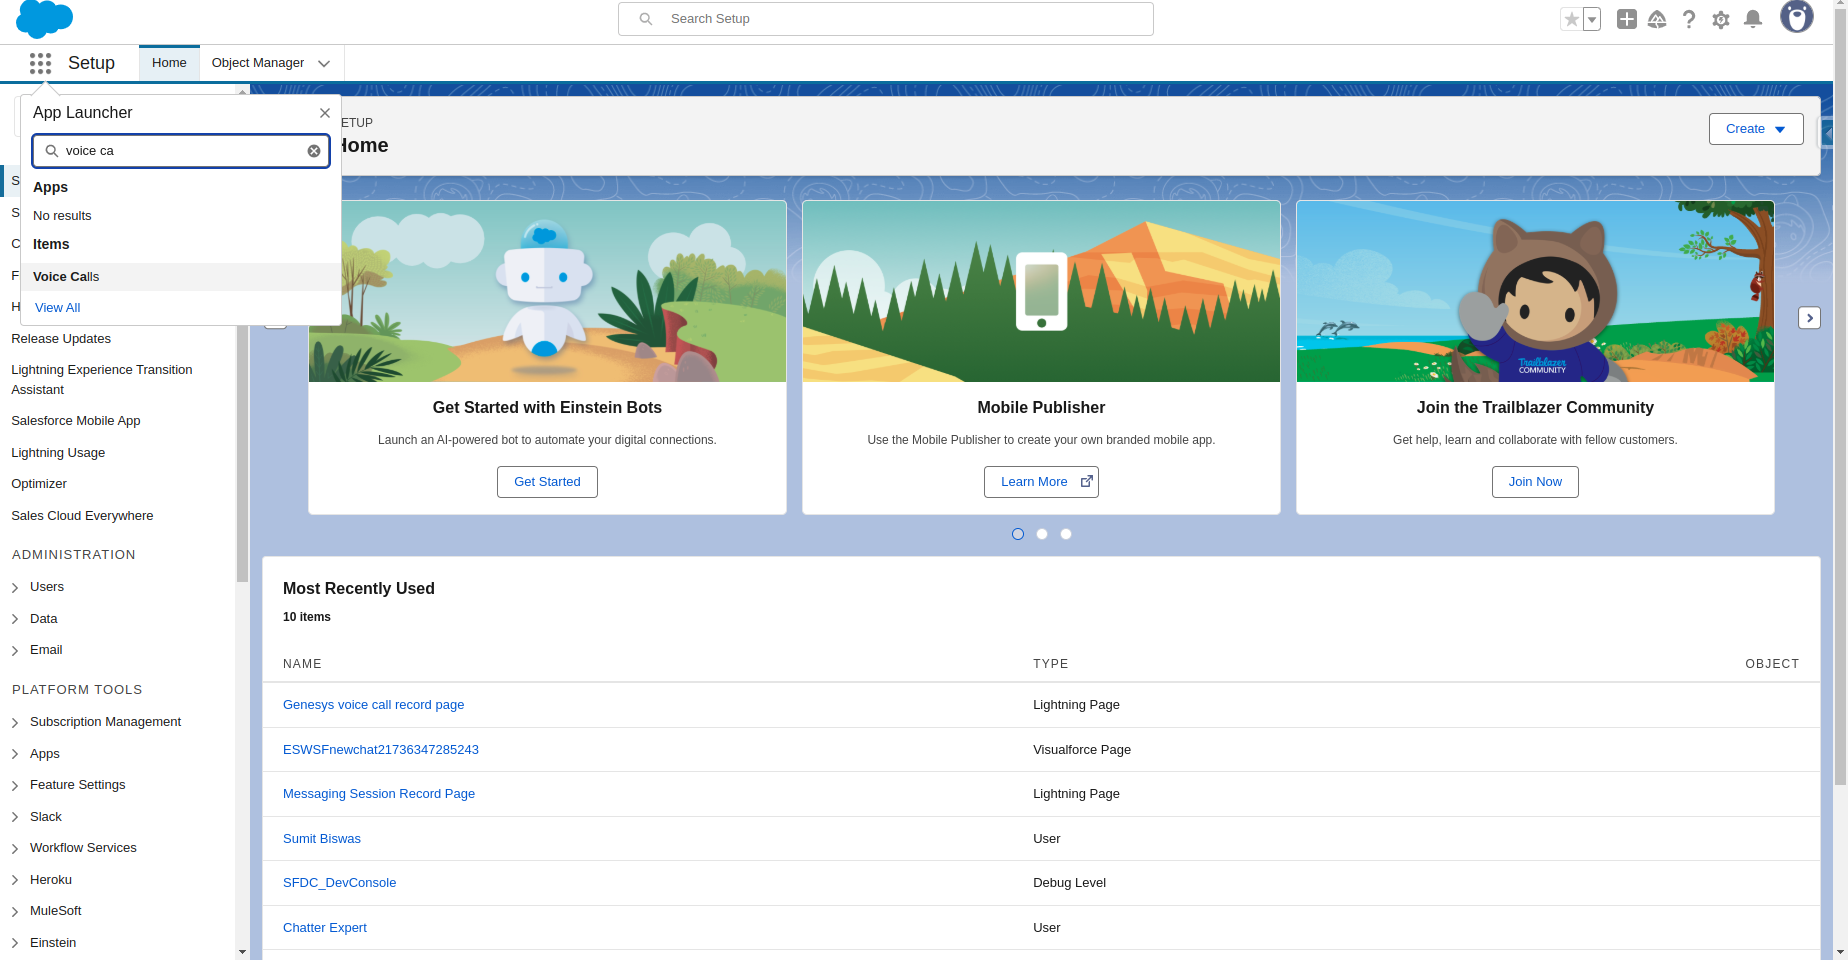1848x960 pixels.
Task: View notifications bell
Action: (x=1753, y=19)
